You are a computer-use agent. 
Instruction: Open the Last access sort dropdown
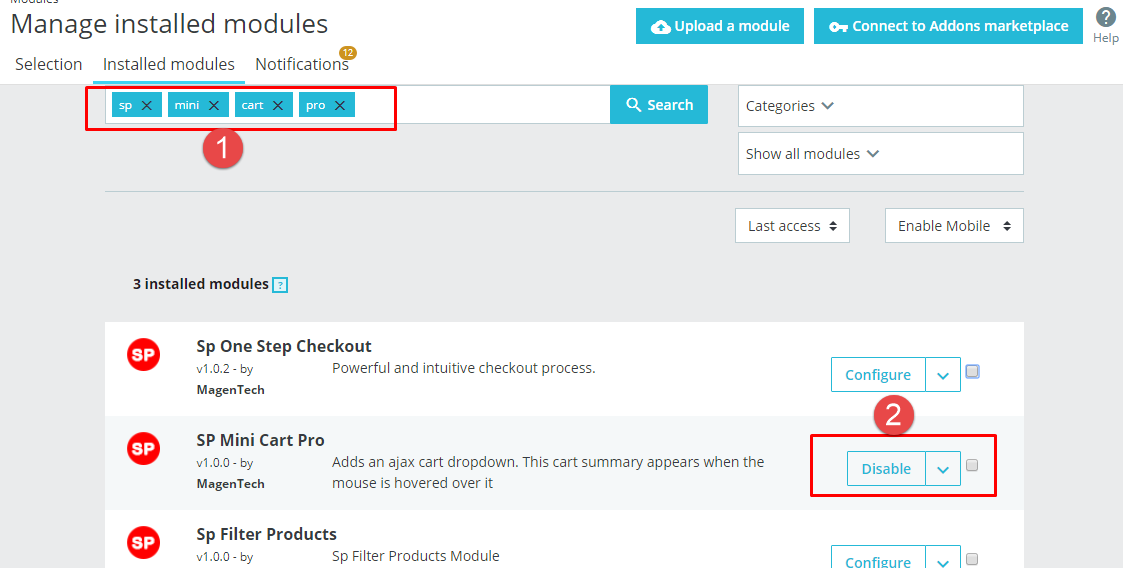792,226
